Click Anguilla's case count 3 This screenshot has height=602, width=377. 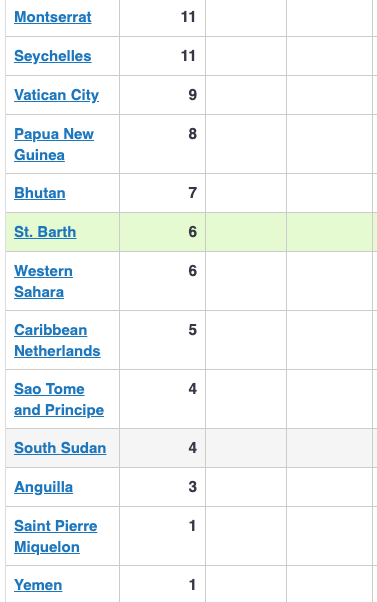point(193,487)
